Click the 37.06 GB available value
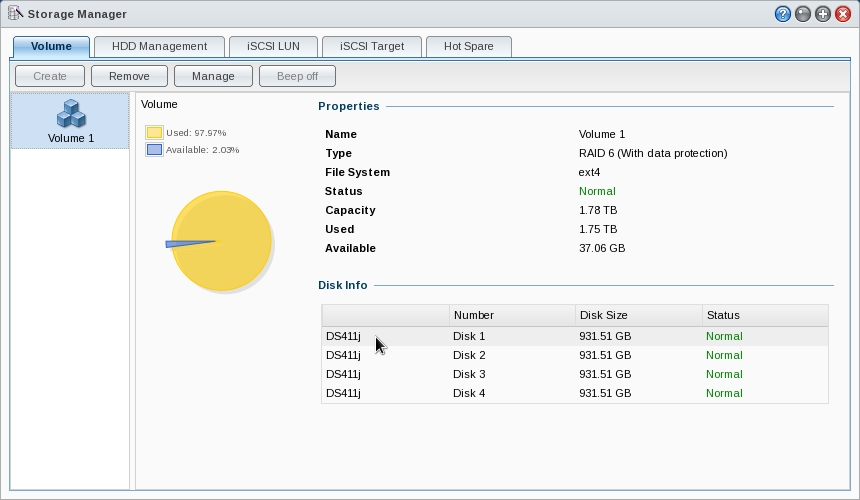860x500 pixels. tap(602, 248)
